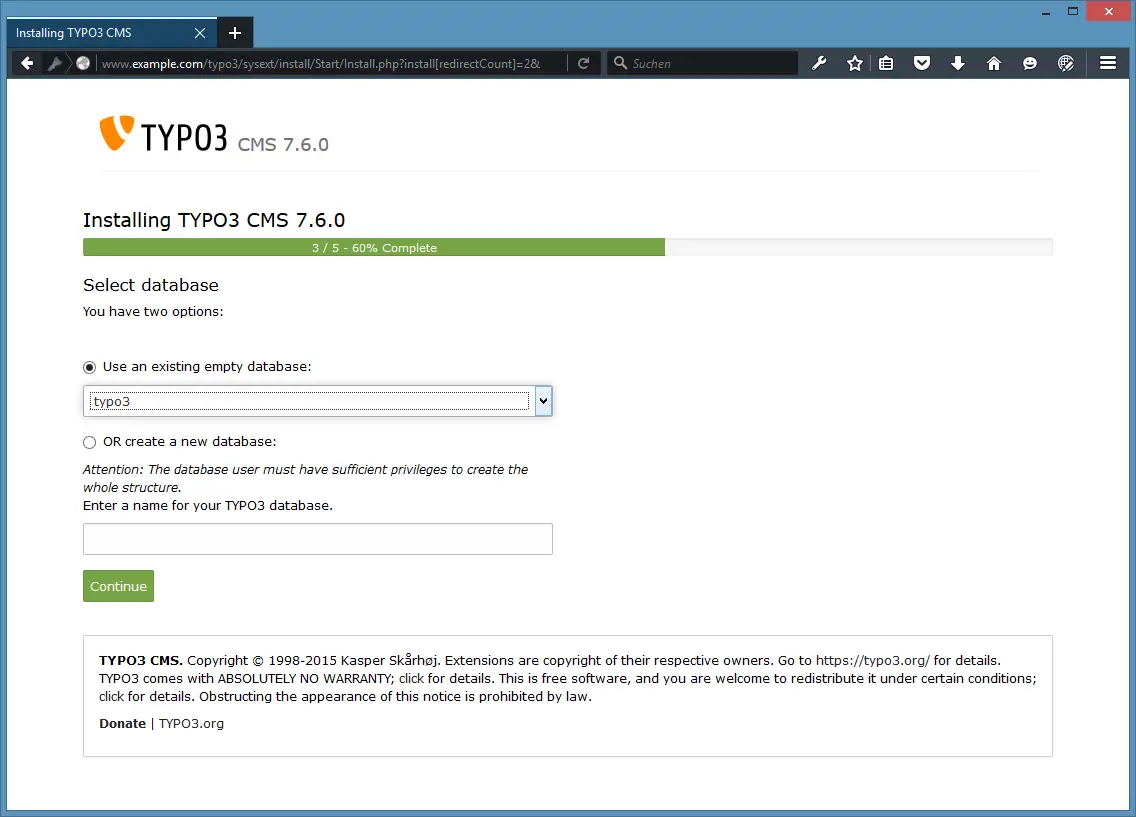Maximize the browser window
Image resolution: width=1136 pixels, height=817 pixels.
click(1073, 11)
